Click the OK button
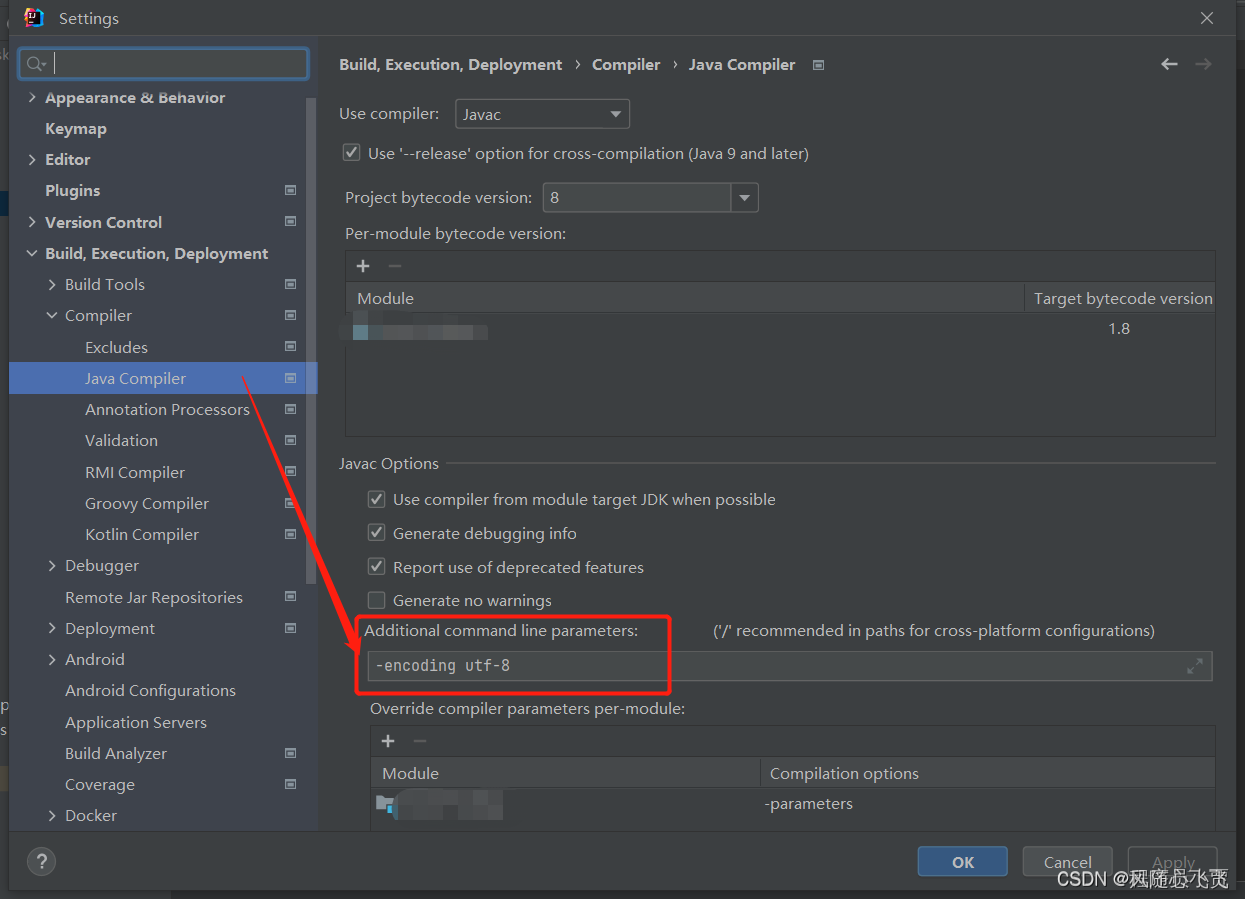 pos(962,862)
